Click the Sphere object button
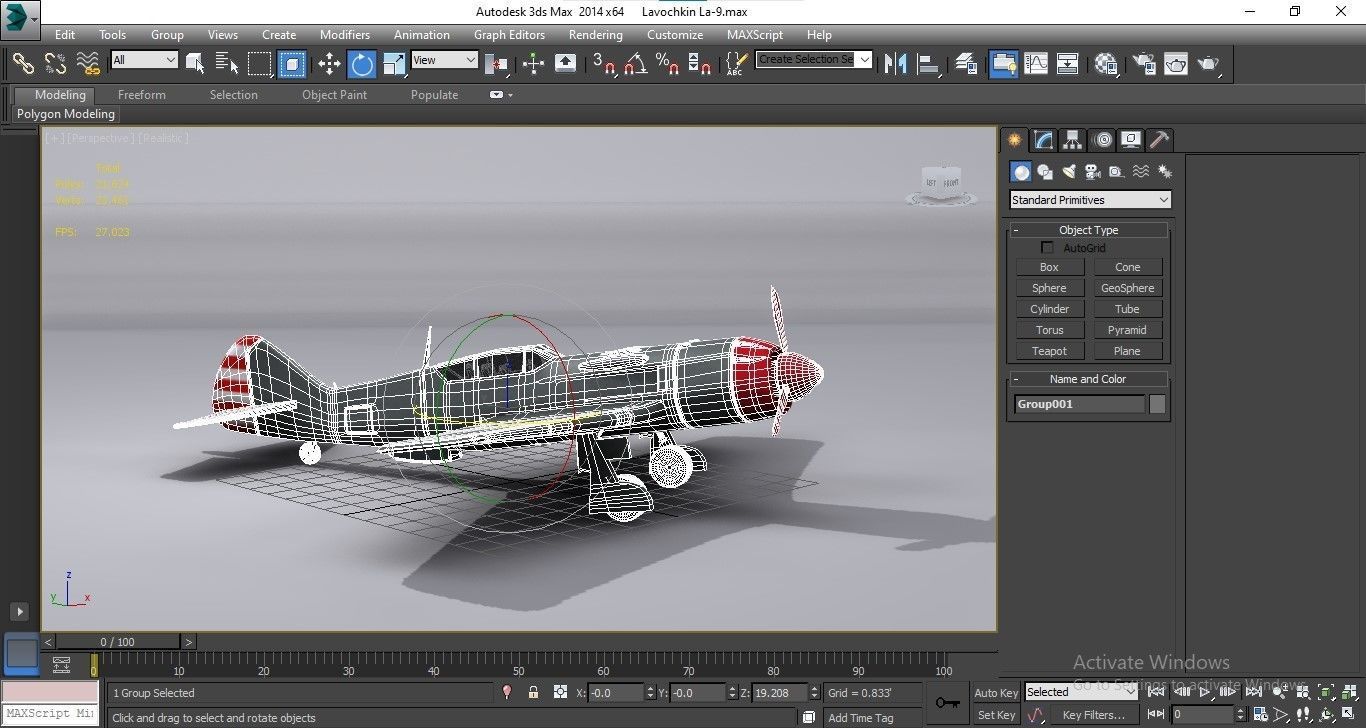The height and width of the screenshot is (728, 1366). 1049,288
